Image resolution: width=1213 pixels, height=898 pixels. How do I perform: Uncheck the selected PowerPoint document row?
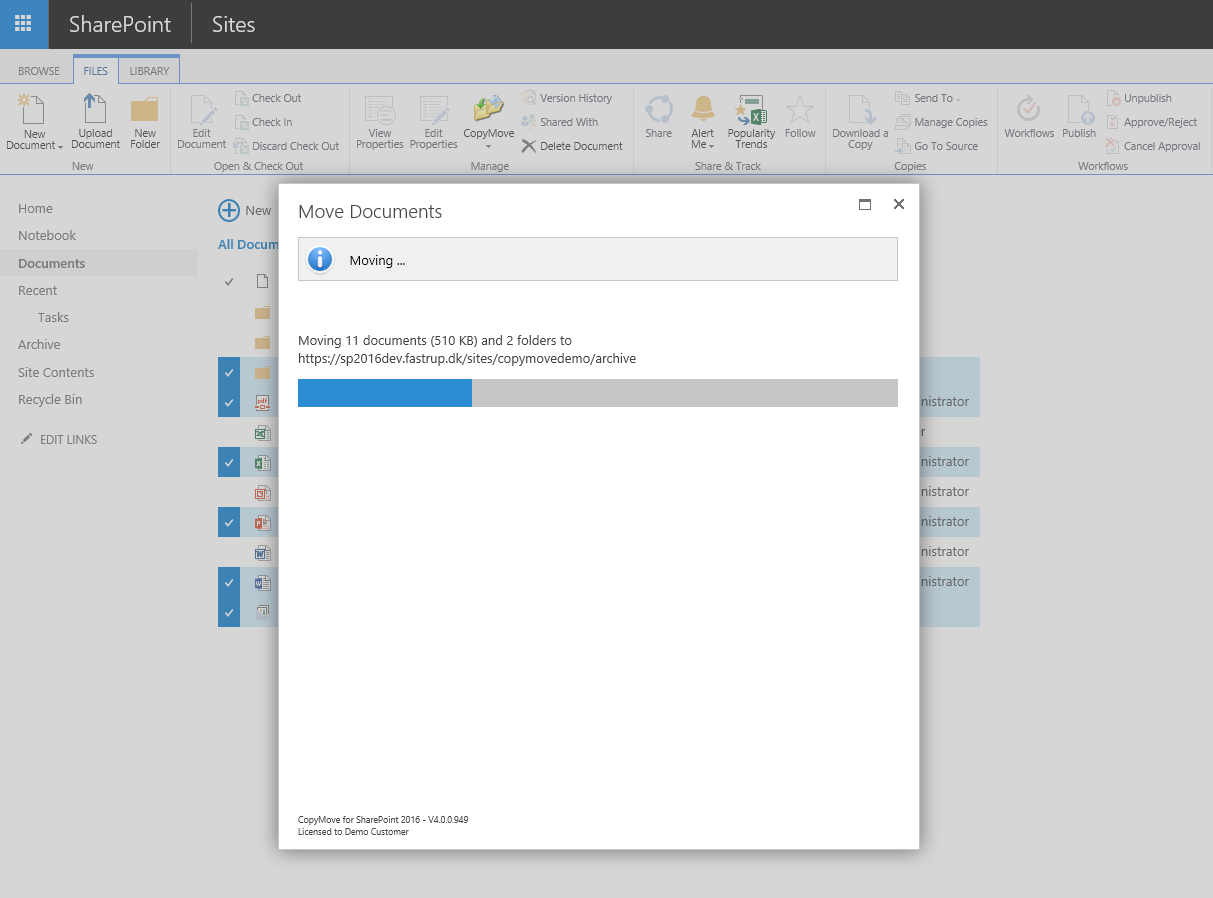coord(229,522)
